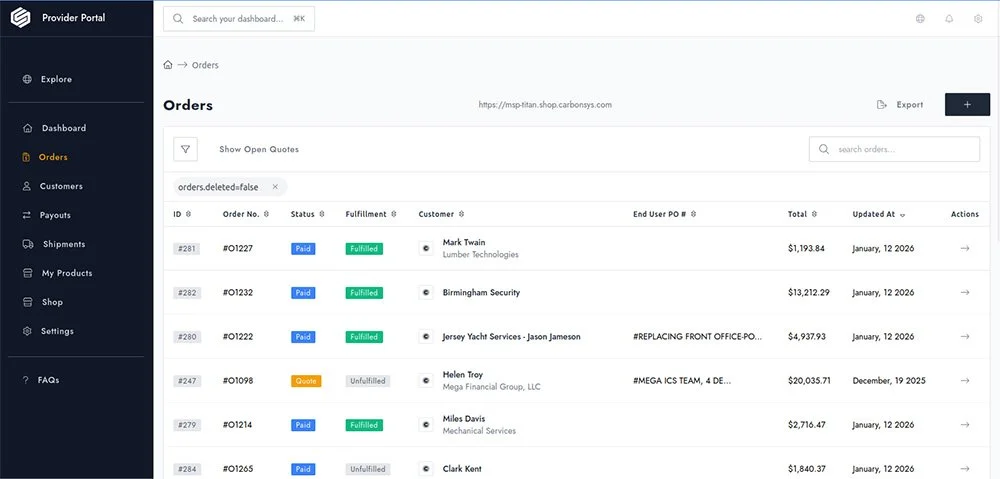
Task: Click ID badge #281
Action: pyautogui.click(x=186, y=249)
